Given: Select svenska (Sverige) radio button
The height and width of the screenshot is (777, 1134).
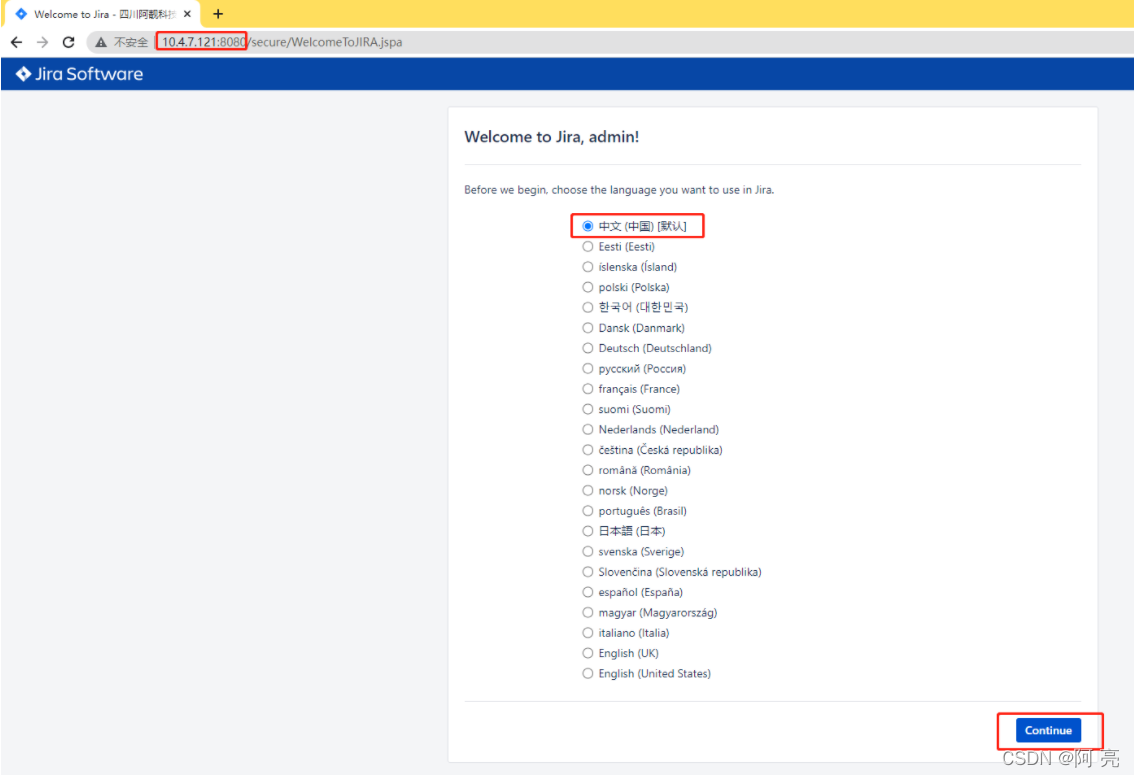Looking at the screenshot, I should tap(588, 551).
